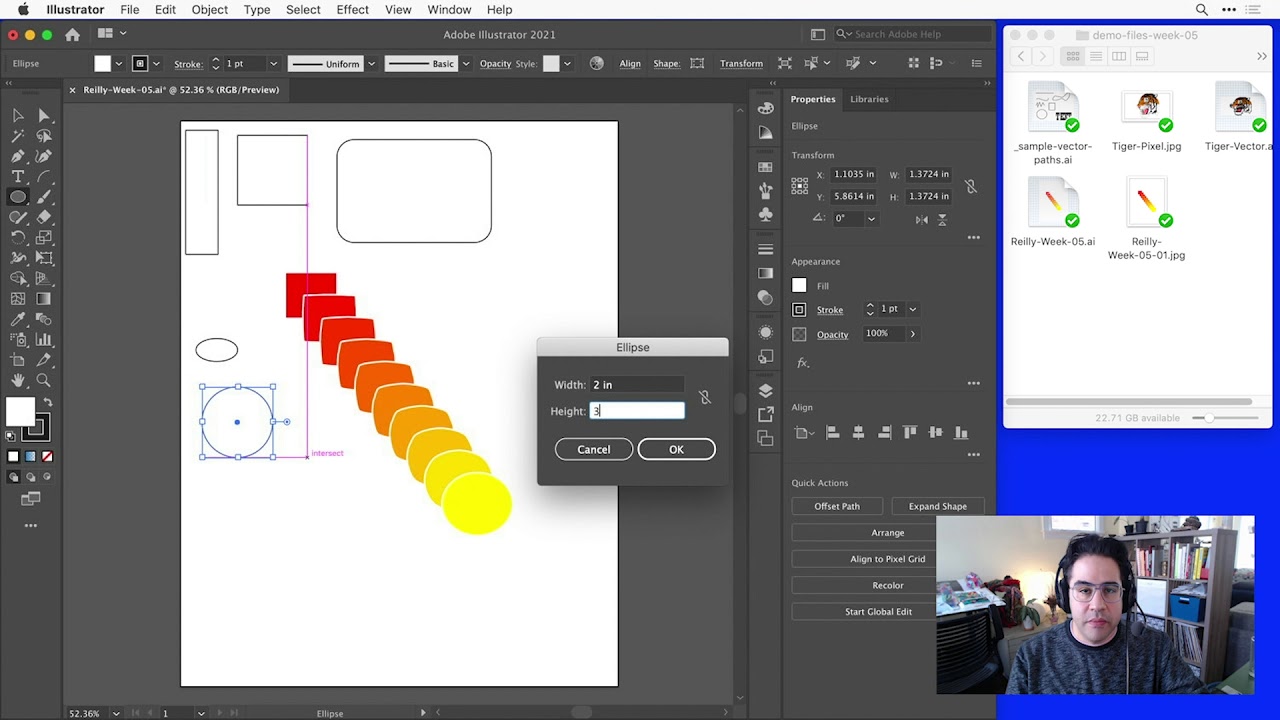Select the Artboard tool
Viewport: 1280px width, 720px height.
click(18, 360)
